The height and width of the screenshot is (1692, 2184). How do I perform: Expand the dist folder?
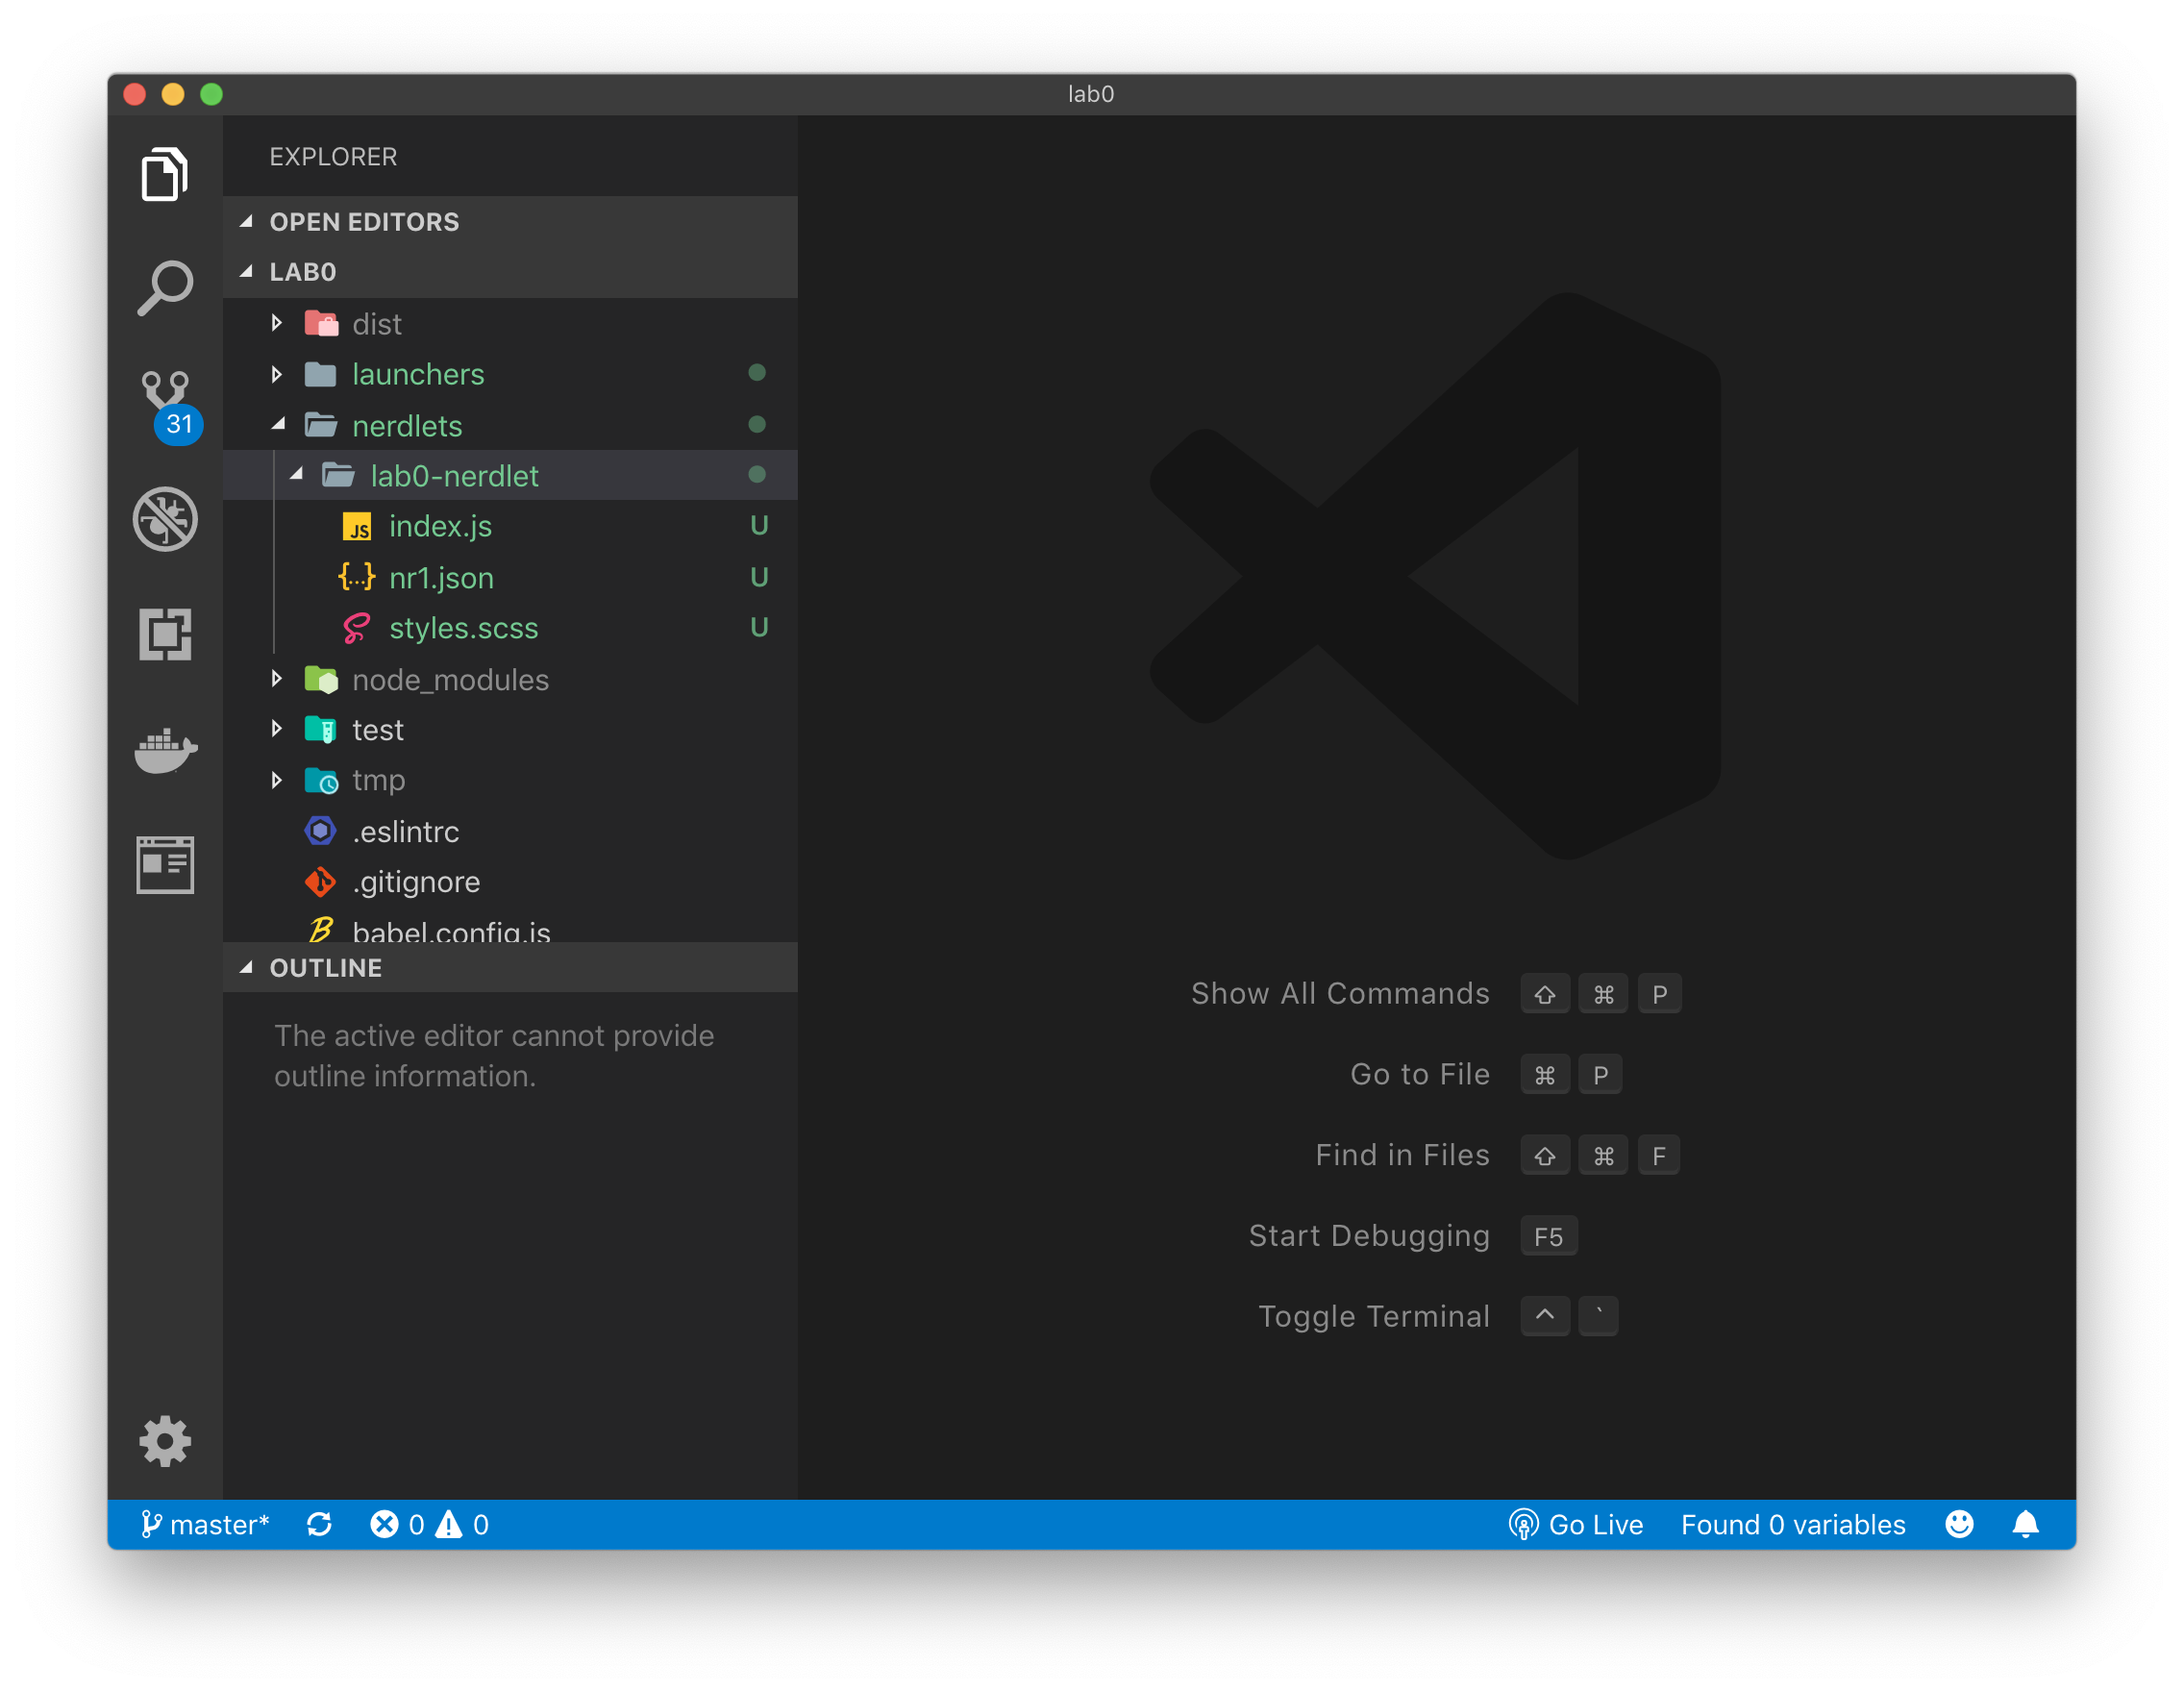[376, 324]
